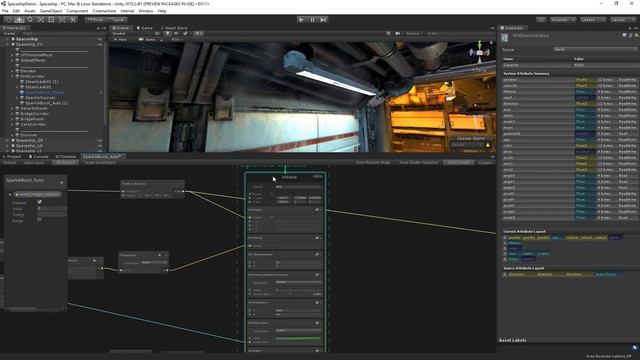This screenshot has width=640, height=360.
Task: Select the custom editor tools icon
Action: [x=73, y=20]
